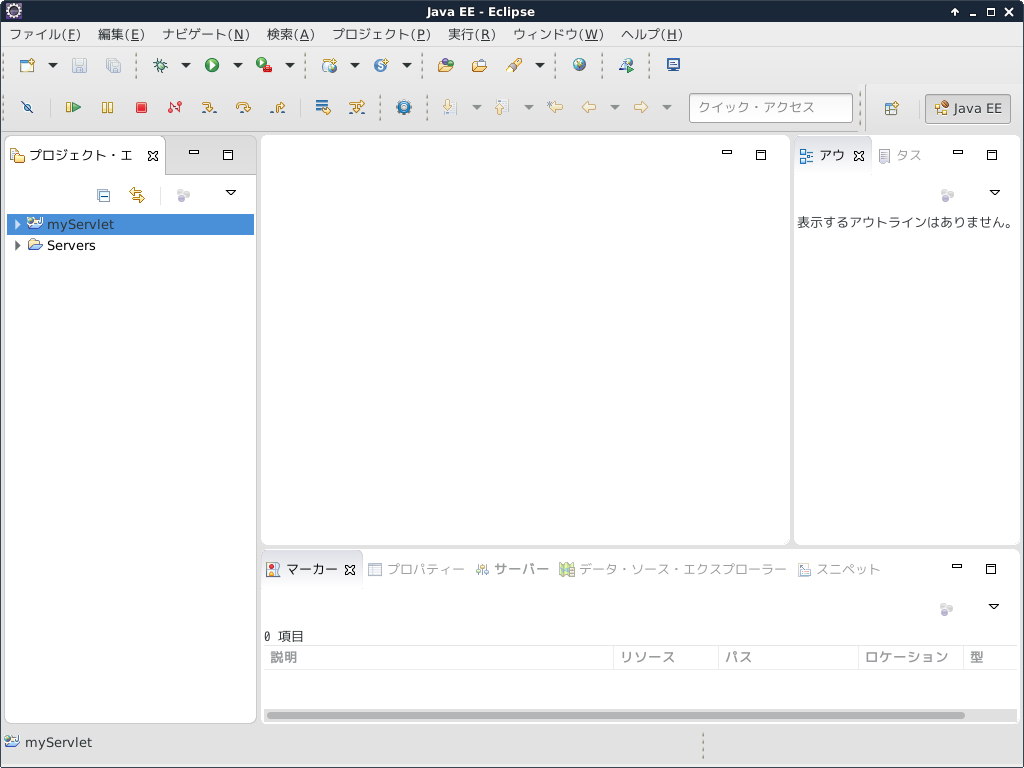This screenshot has width=1024, height=768.
Task: Click Collapse All in Project Explorer
Action: (x=103, y=195)
